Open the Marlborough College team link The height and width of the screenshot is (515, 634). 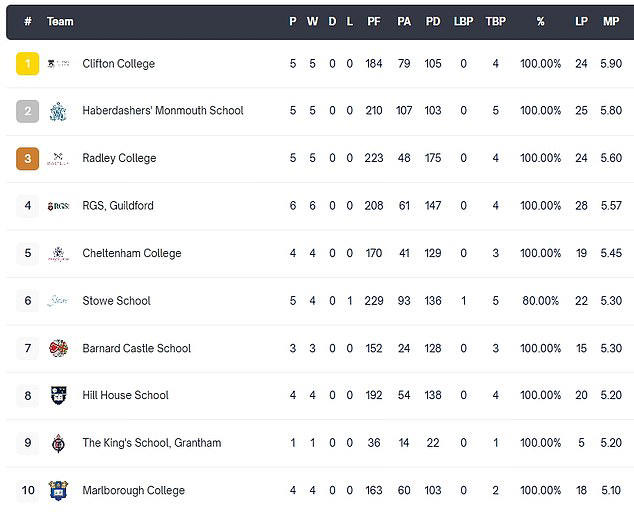coord(133,490)
